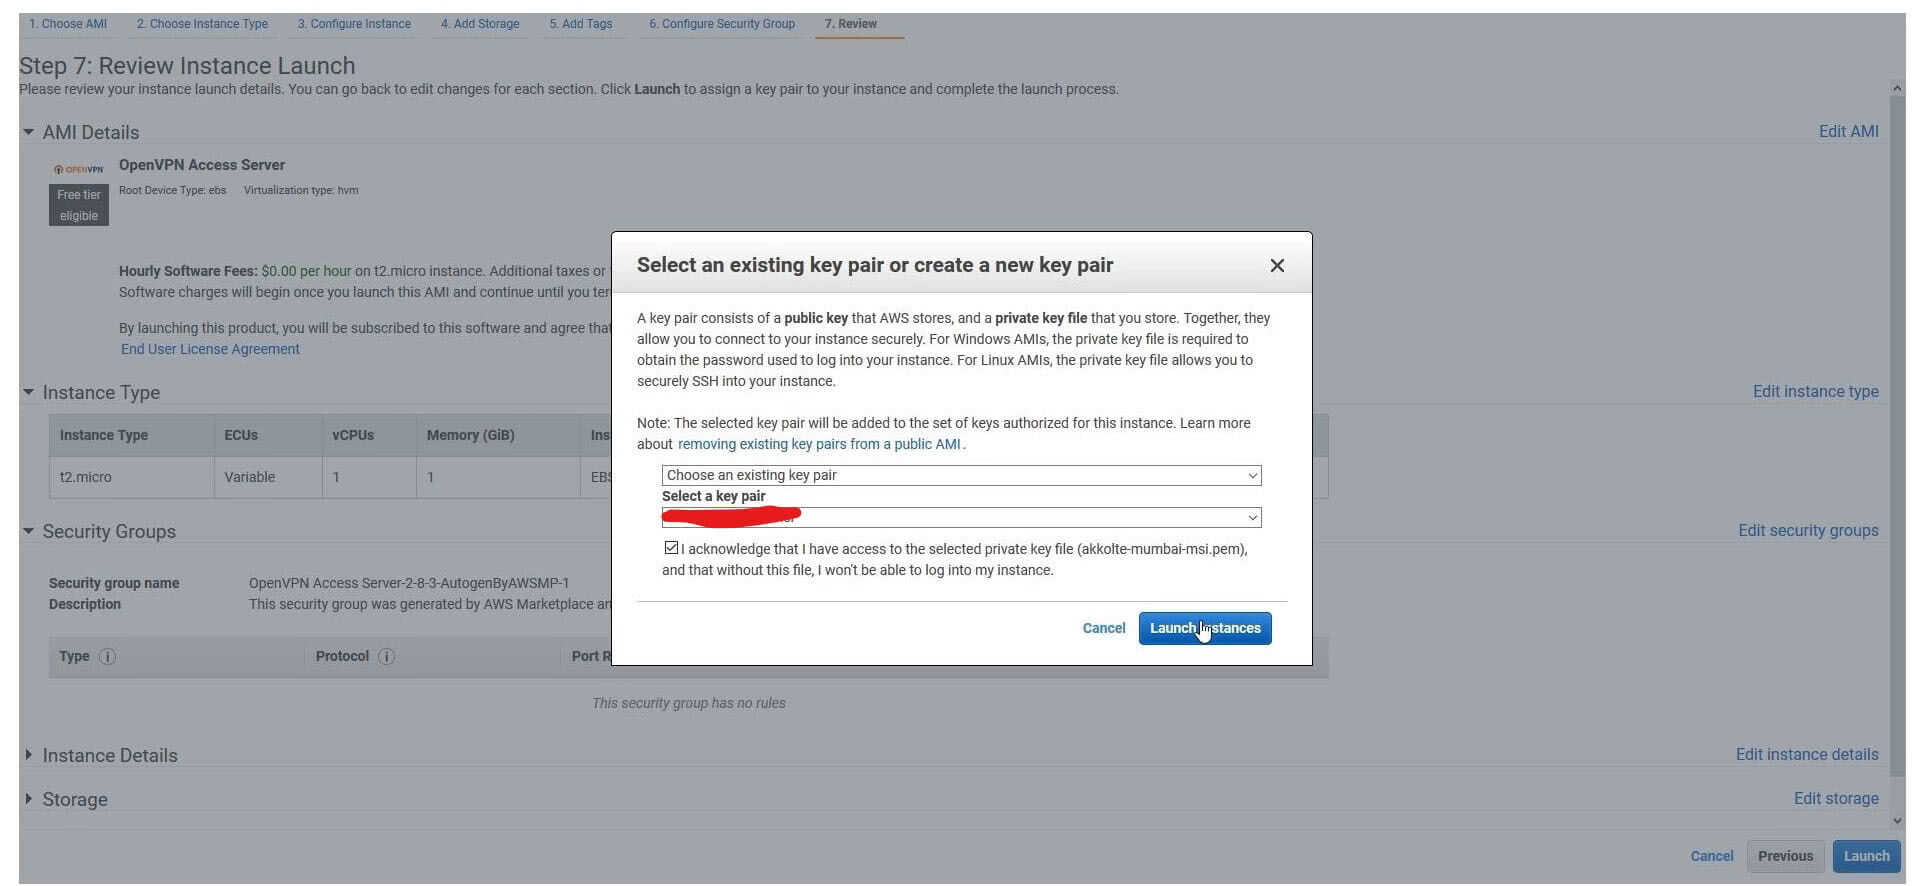Click the page-bottom Cancel link
Screen dimensions: 1914x886
click(x=1711, y=857)
